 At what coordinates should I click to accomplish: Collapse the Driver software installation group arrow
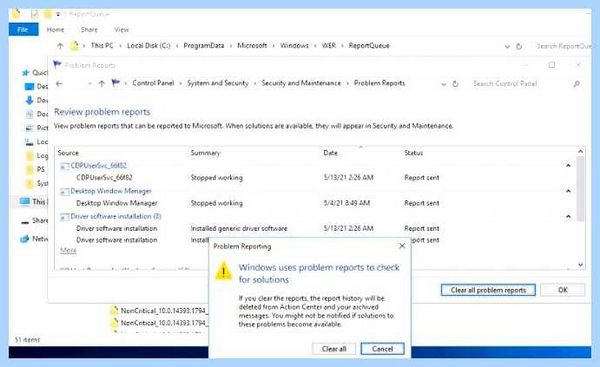[568, 216]
